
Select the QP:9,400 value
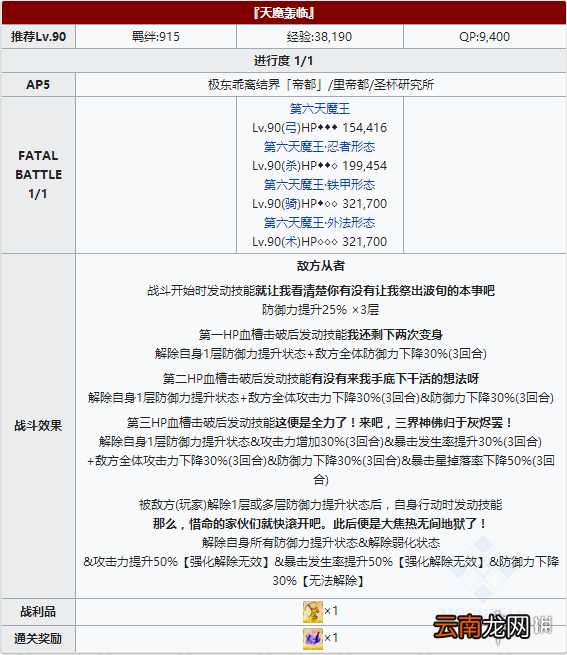point(485,37)
